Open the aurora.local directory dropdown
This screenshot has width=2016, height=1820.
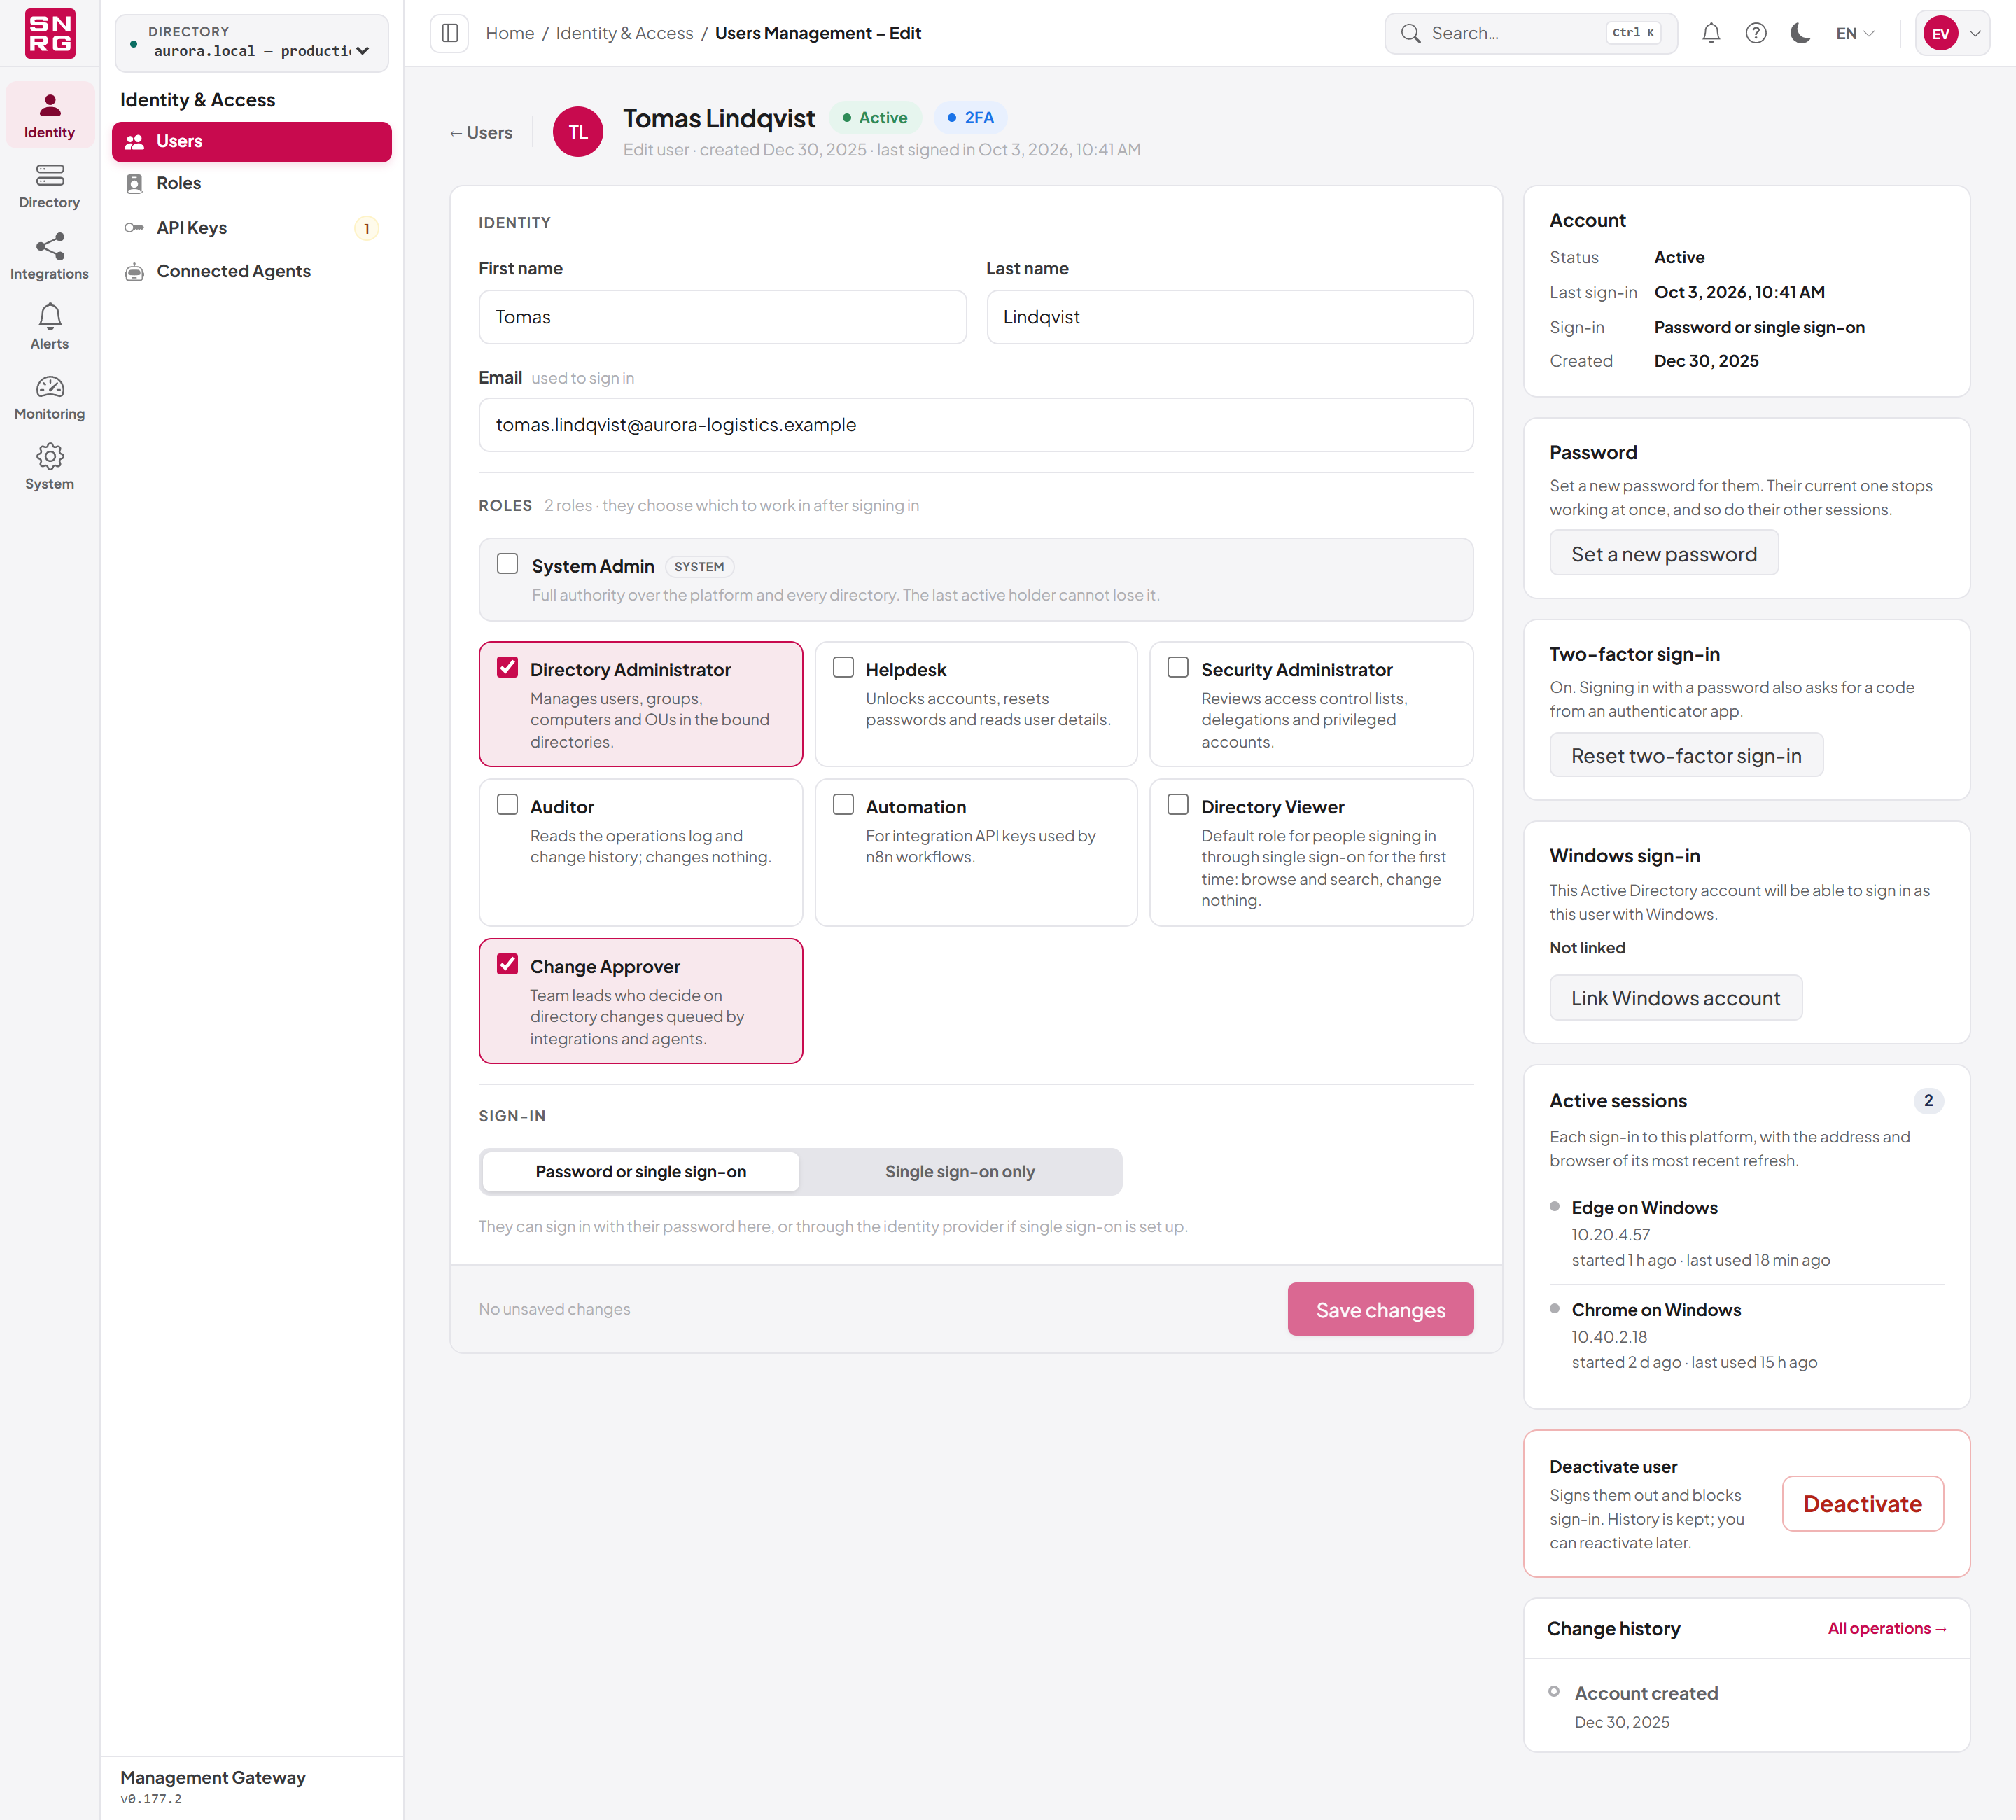click(x=252, y=43)
